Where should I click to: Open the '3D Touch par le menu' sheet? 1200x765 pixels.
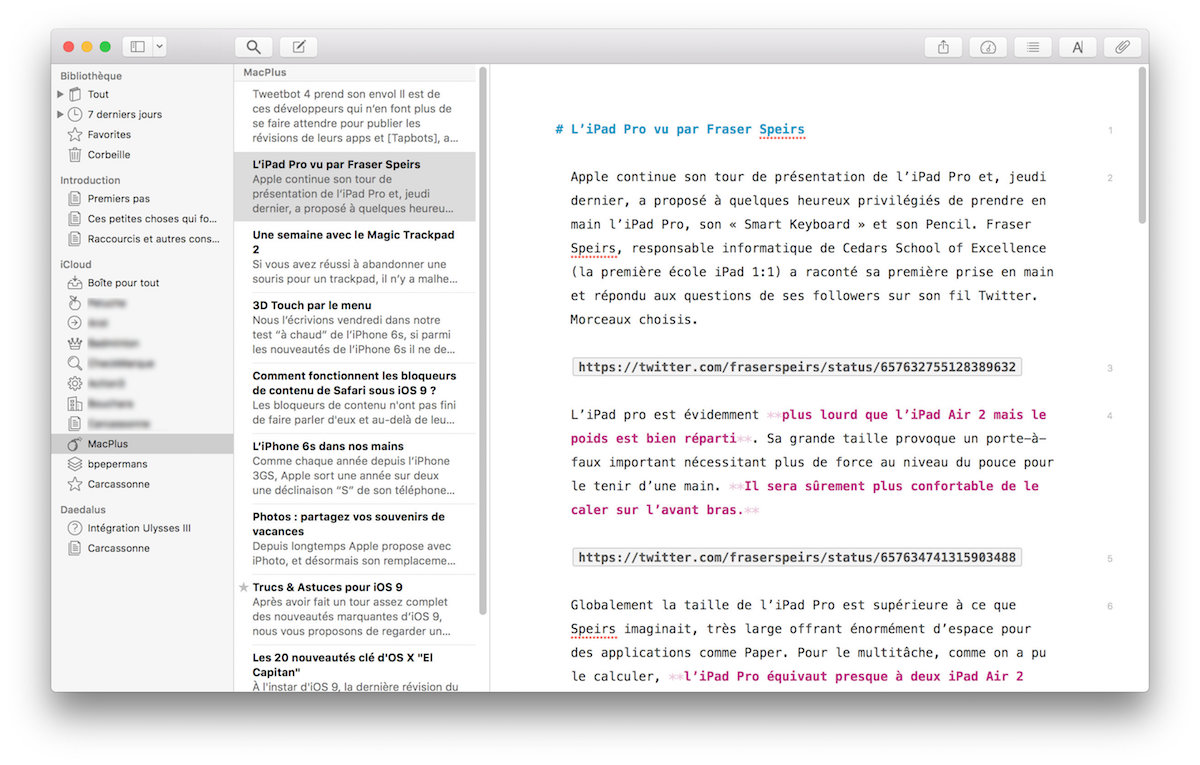coord(355,327)
